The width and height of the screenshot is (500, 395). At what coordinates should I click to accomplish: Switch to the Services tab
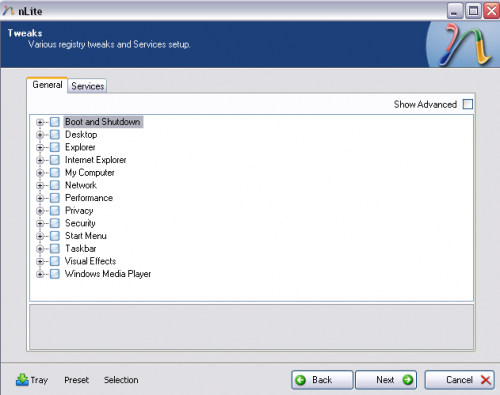[87, 86]
